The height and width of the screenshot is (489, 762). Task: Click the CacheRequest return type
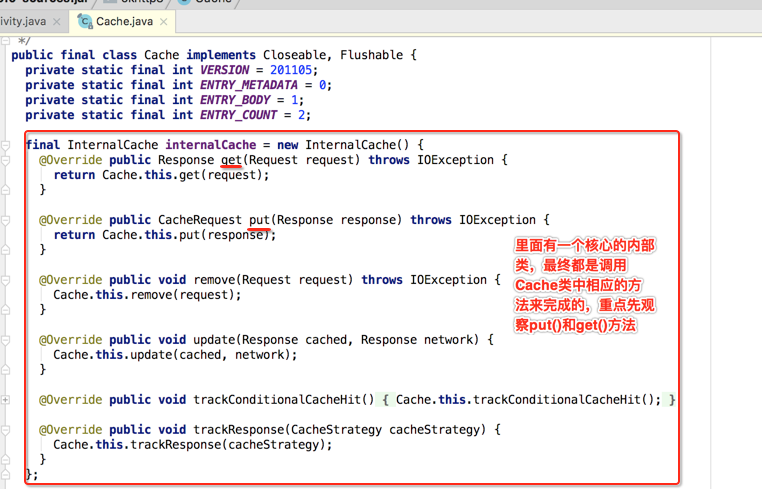pyautogui.click(x=200, y=220)
